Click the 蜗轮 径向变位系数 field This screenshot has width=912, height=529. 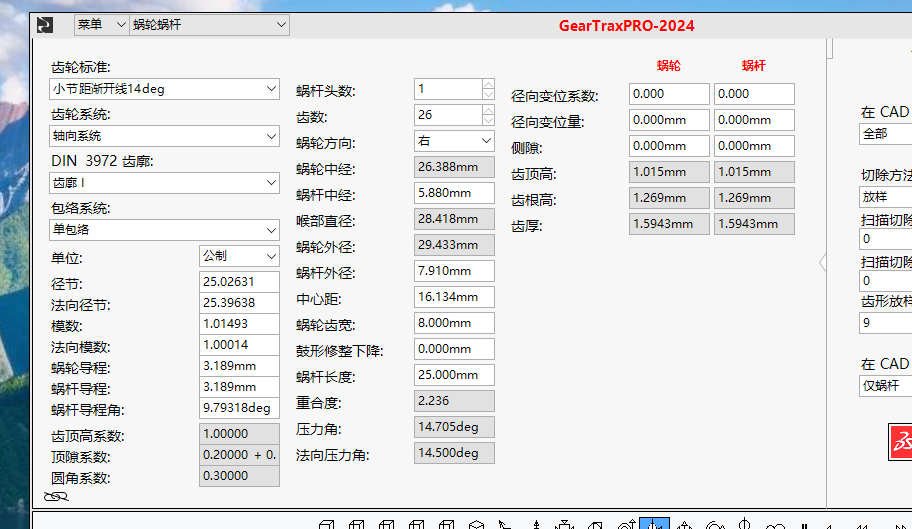669,94
